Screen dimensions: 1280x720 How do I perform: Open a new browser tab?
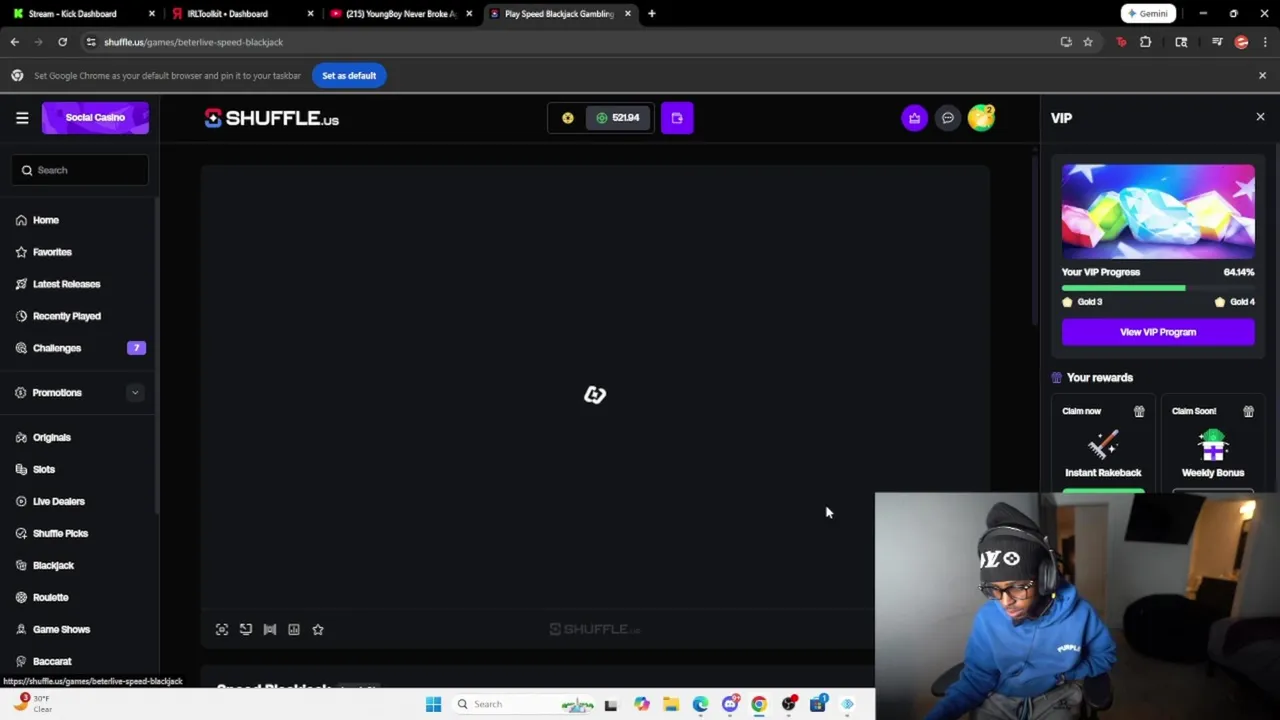pos(651,14)
